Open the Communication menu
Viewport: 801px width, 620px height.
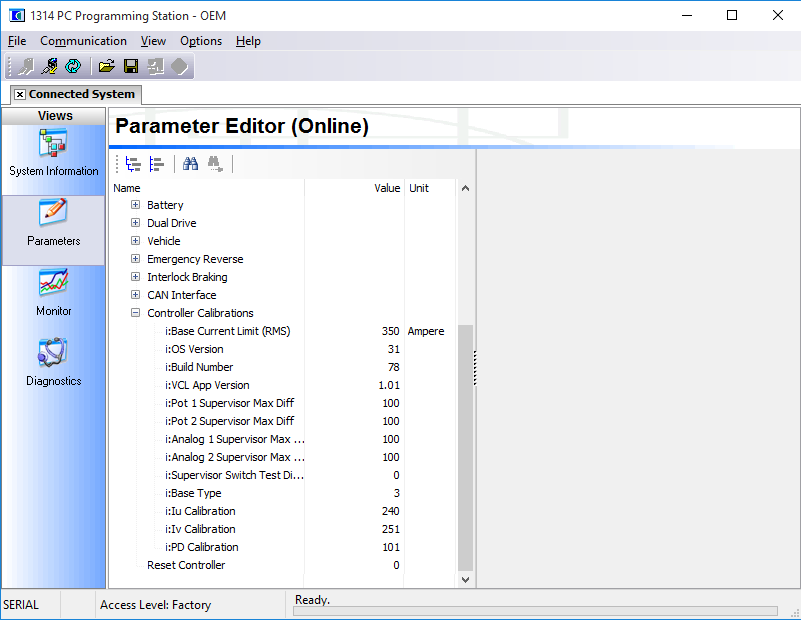point(83,41)
